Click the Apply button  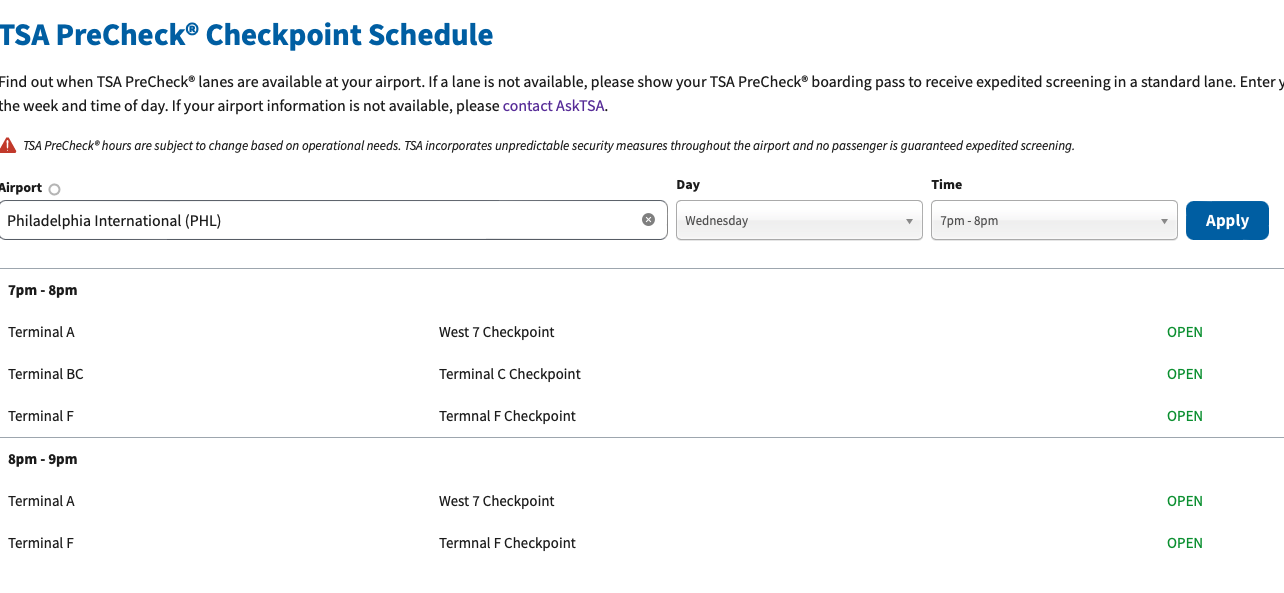tap(1227, 221)
